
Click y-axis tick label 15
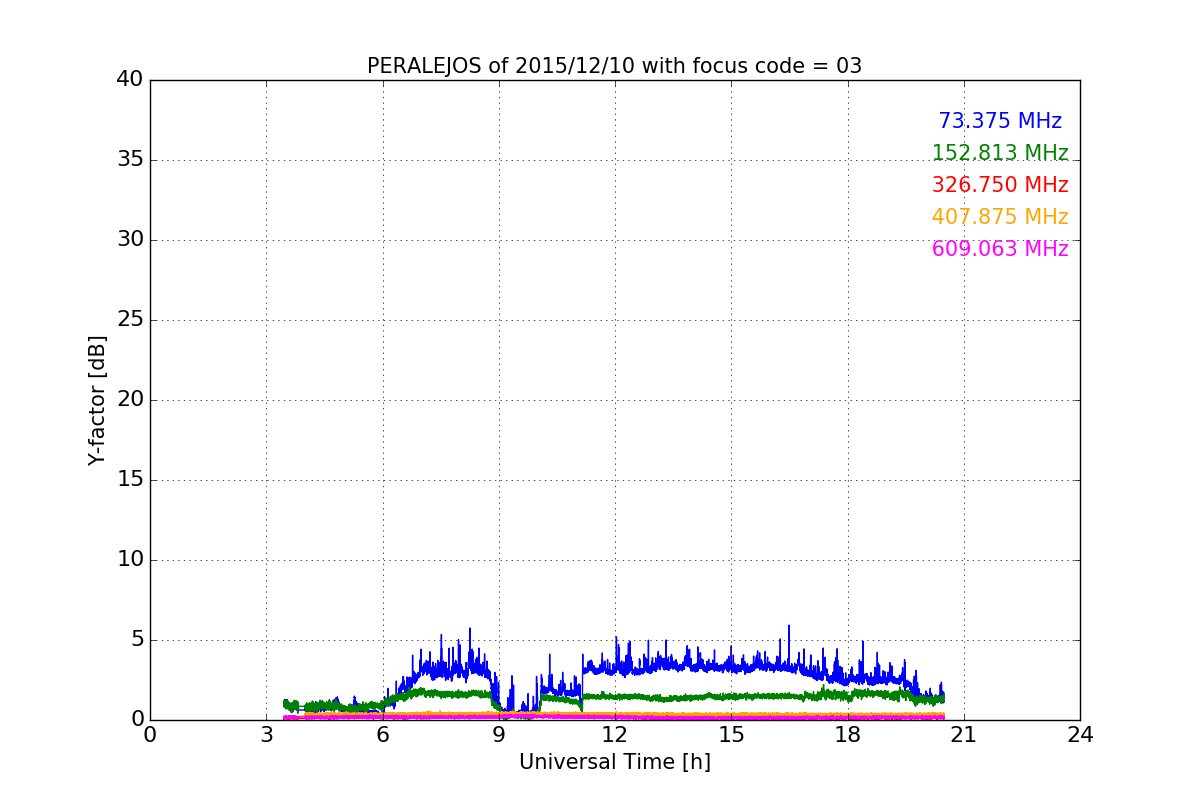[130, 480]
